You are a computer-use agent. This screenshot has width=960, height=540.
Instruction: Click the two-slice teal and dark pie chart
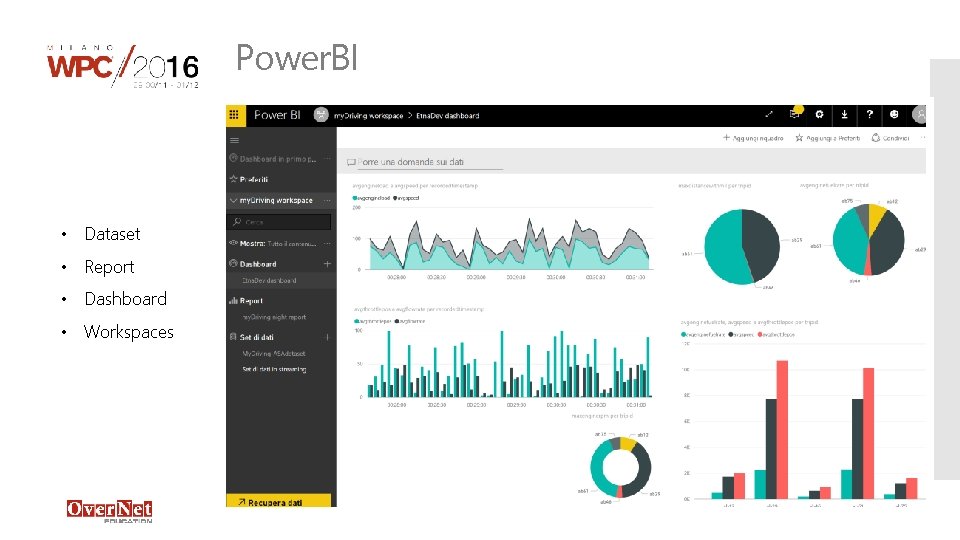click(x=742, y=246)
